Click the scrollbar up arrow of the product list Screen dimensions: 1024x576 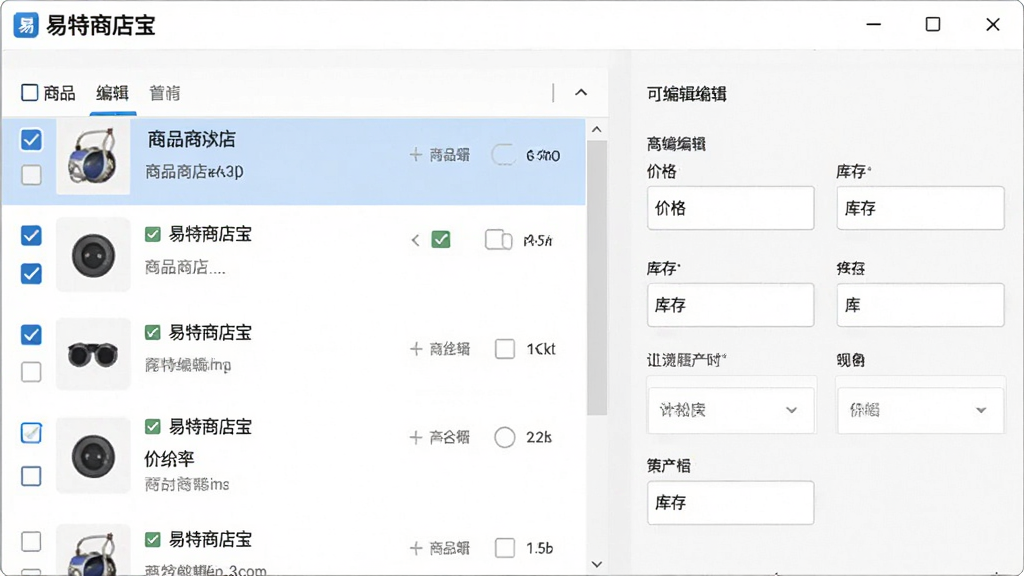(x=596, y=129)
